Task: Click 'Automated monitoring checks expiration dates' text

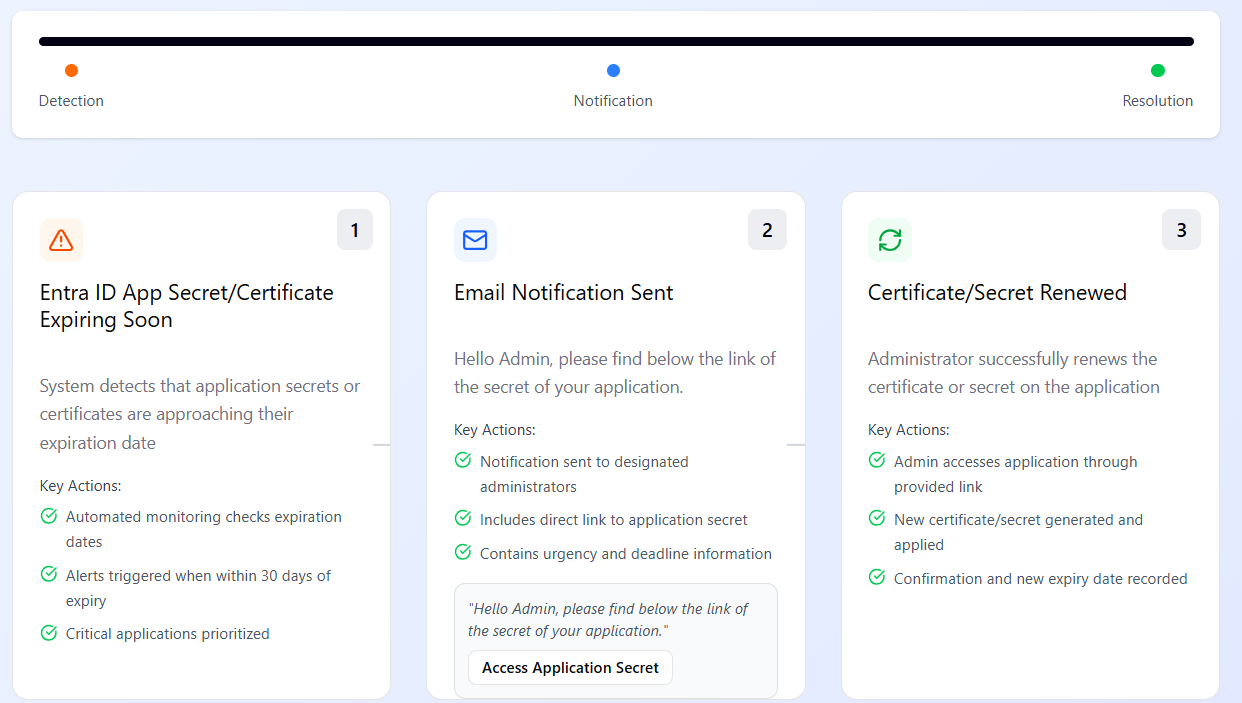Action: [x=204, y=529]
